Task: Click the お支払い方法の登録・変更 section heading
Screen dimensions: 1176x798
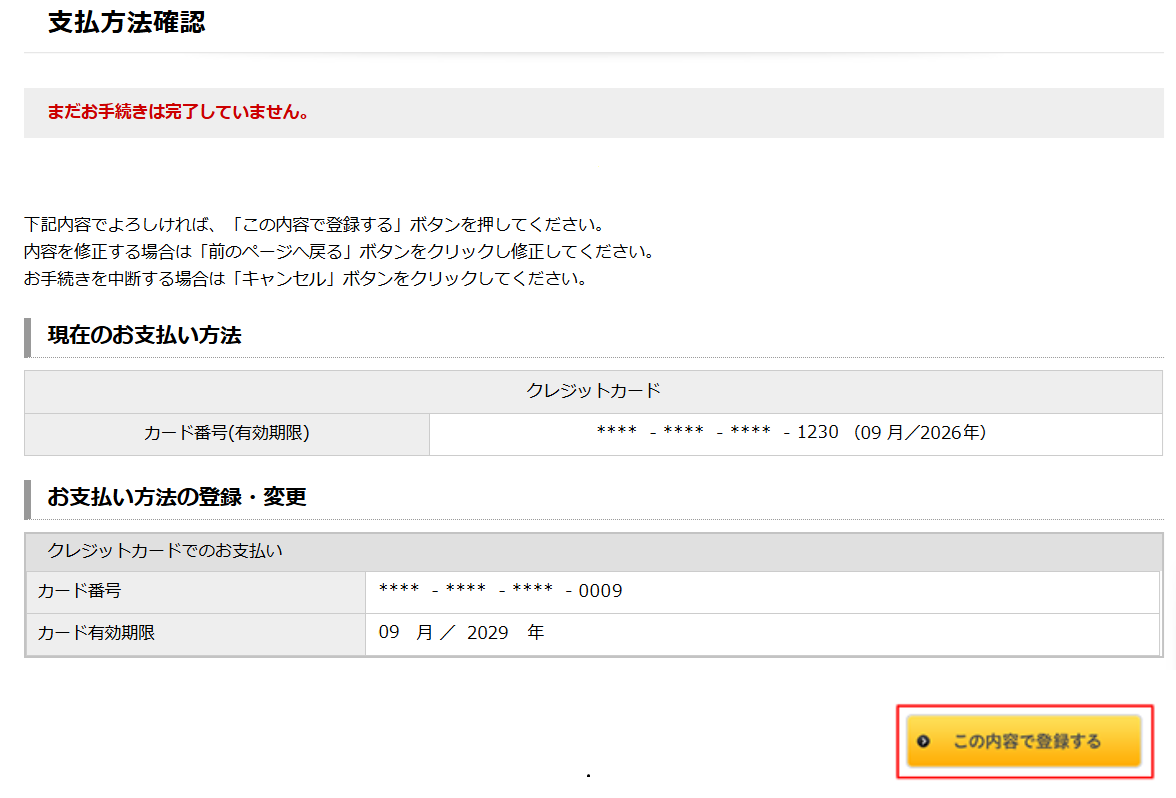Action: tap(176, 496)
